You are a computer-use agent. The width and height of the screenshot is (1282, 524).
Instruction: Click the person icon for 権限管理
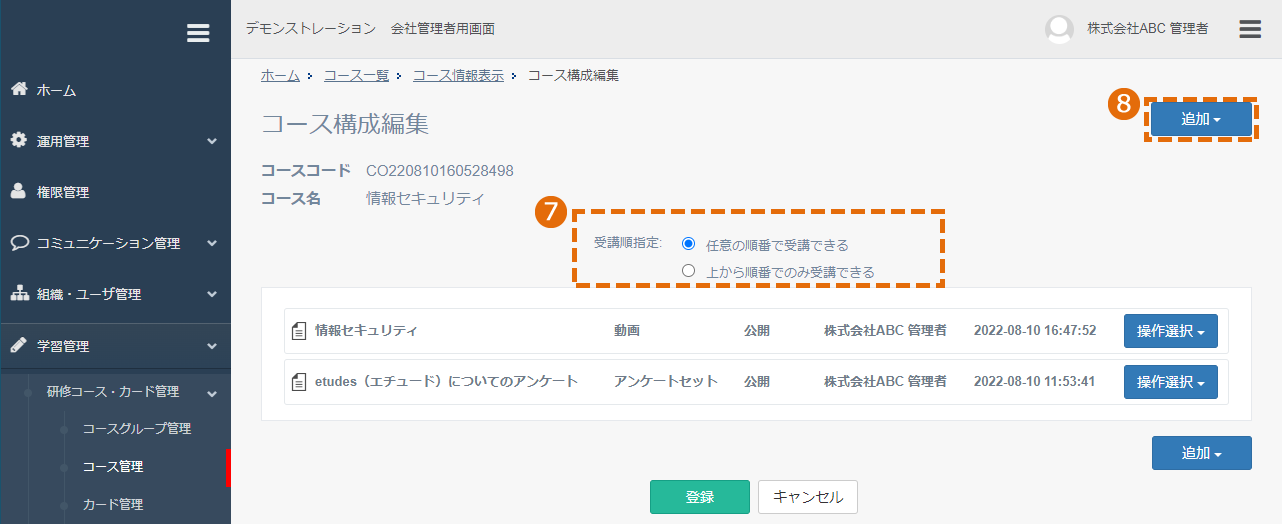(19, 191)
